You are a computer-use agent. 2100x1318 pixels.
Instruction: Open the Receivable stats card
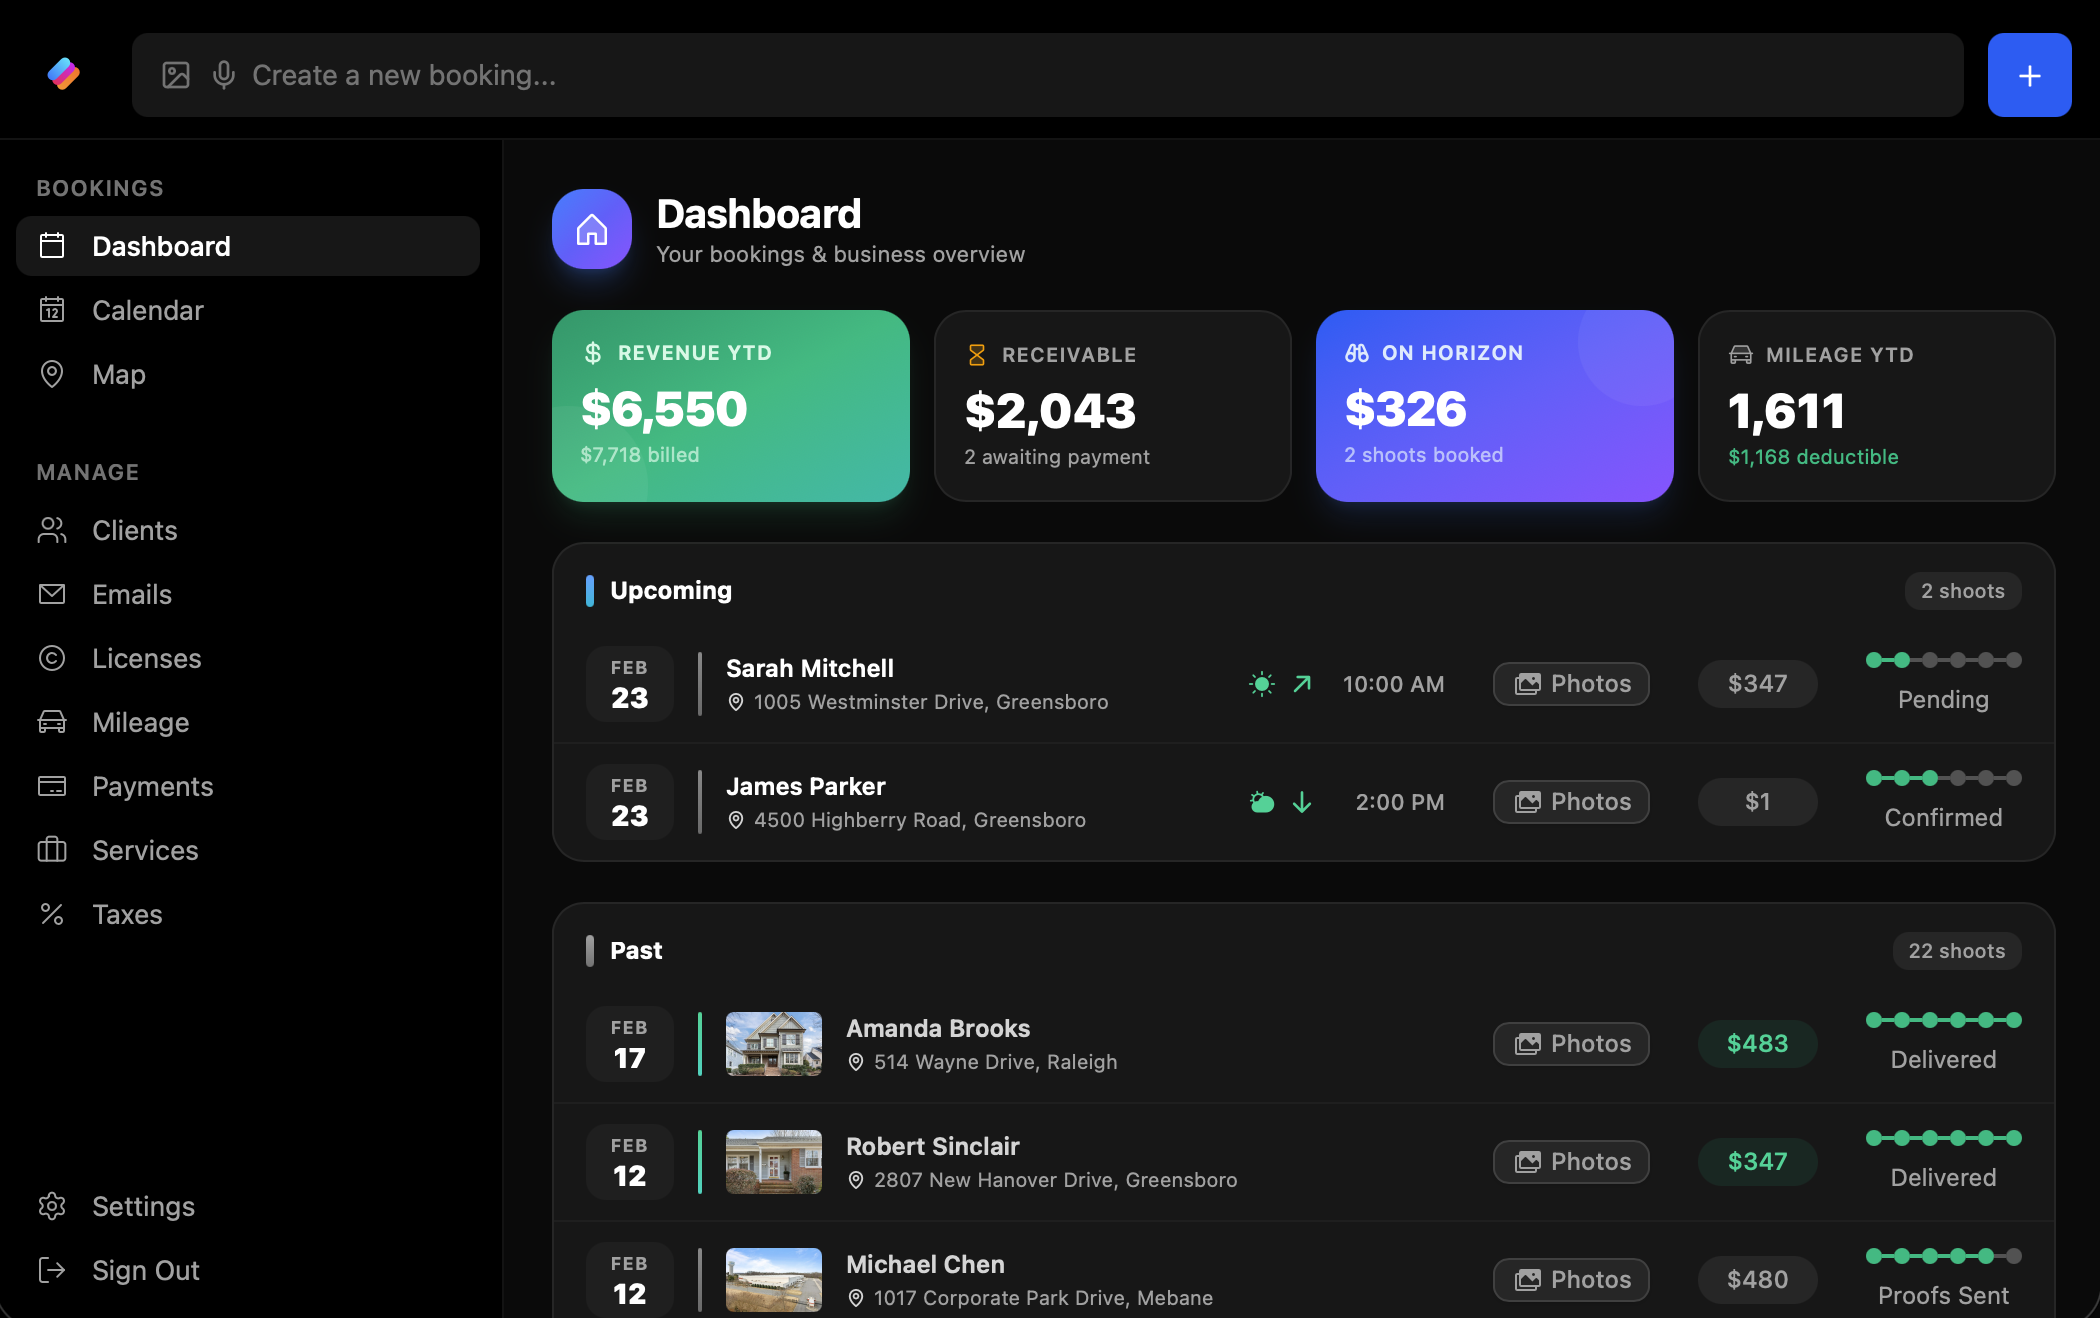coord(1112,406)
